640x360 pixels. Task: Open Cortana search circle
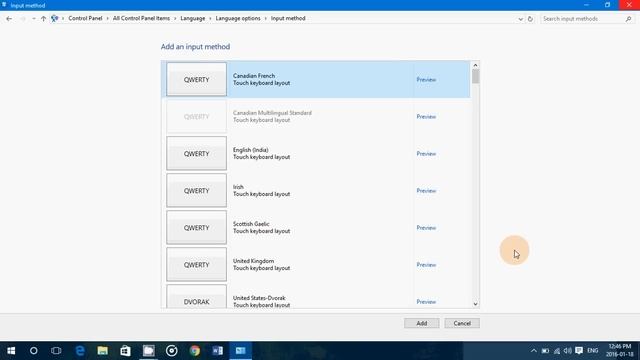tap(33, 351)
